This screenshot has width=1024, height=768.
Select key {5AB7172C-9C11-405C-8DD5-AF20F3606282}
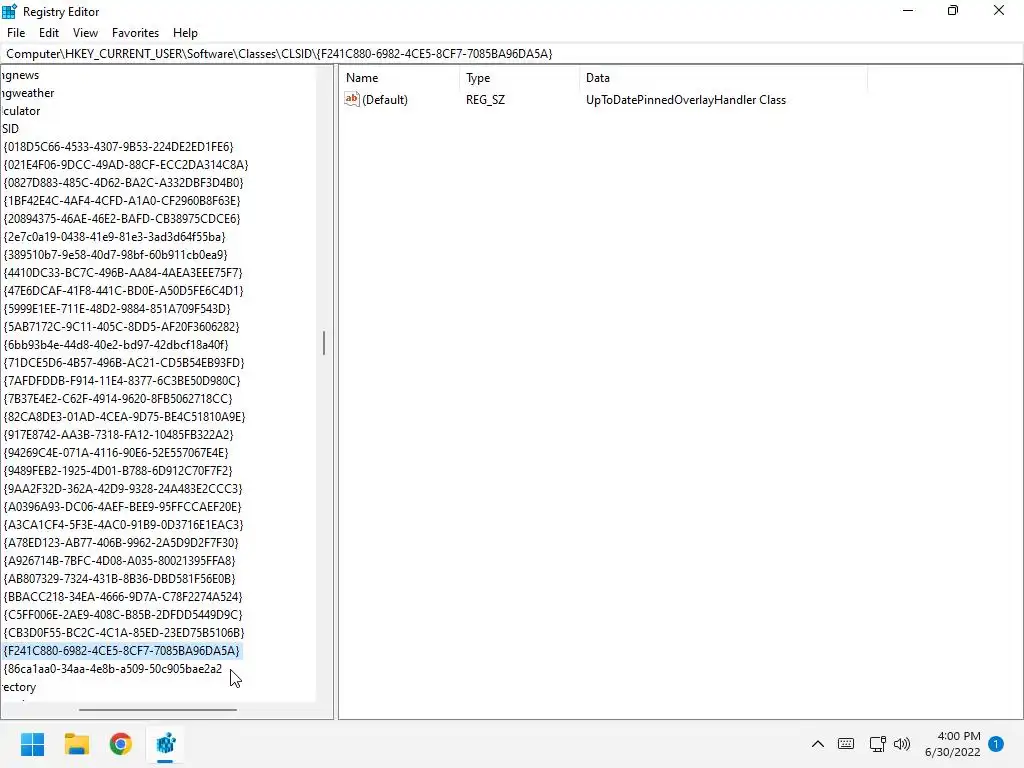pos(121,327)
